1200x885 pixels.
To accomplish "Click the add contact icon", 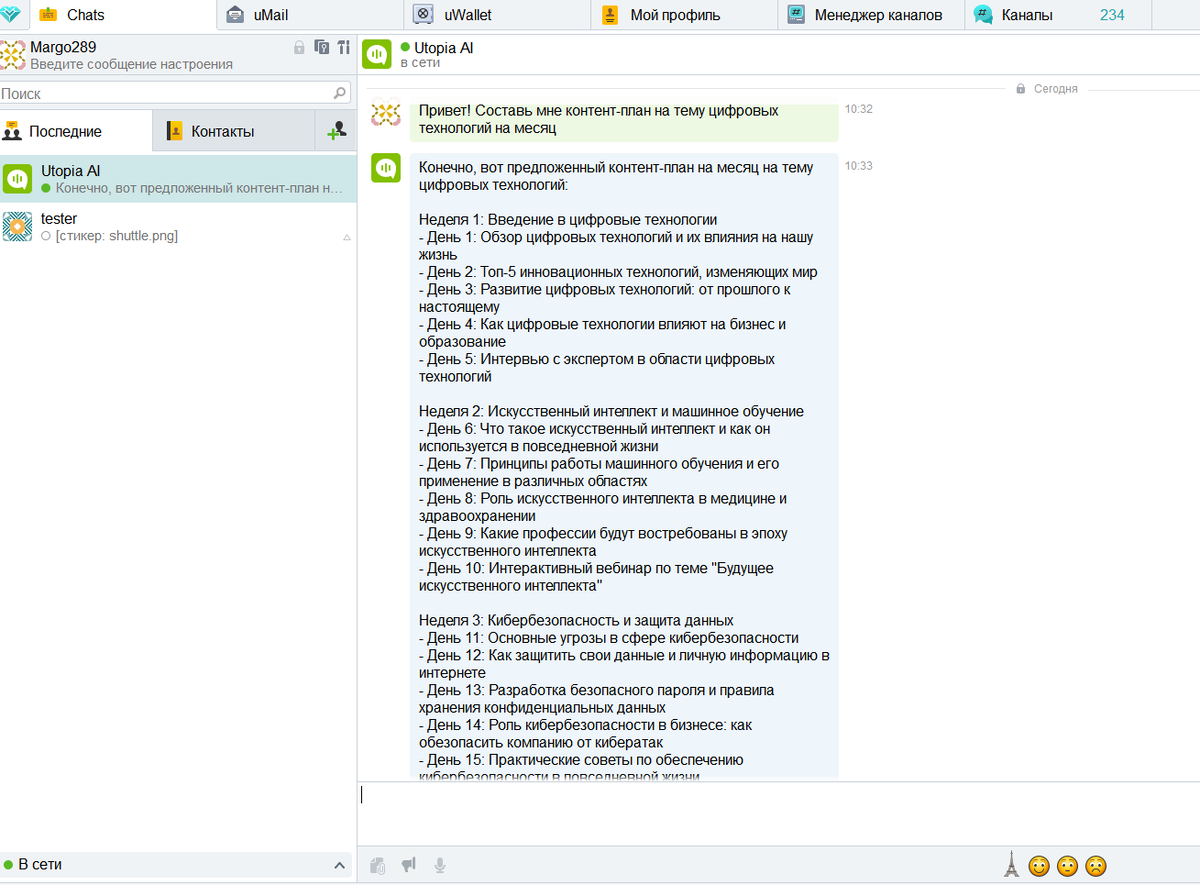I will click(x=336, y=131).
